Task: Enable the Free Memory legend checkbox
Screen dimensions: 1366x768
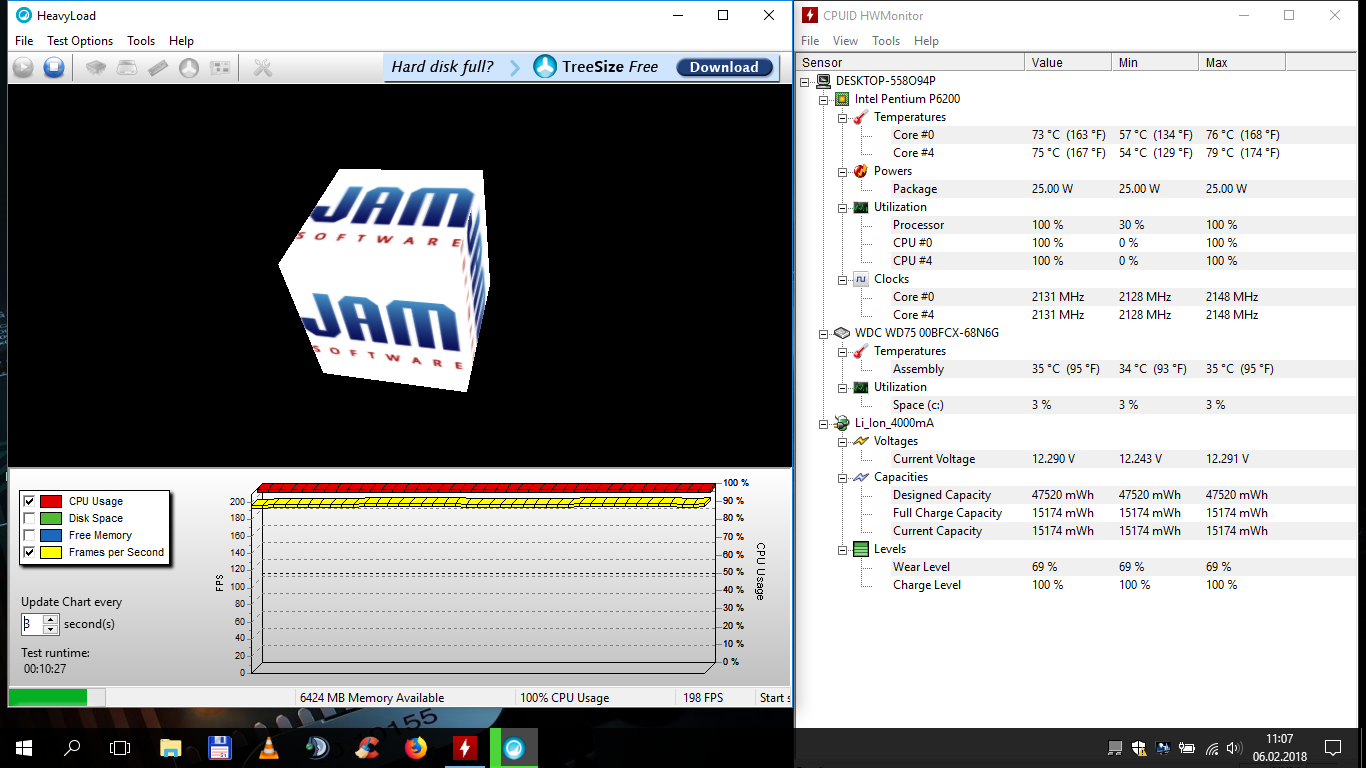Action: coord(29,535)
